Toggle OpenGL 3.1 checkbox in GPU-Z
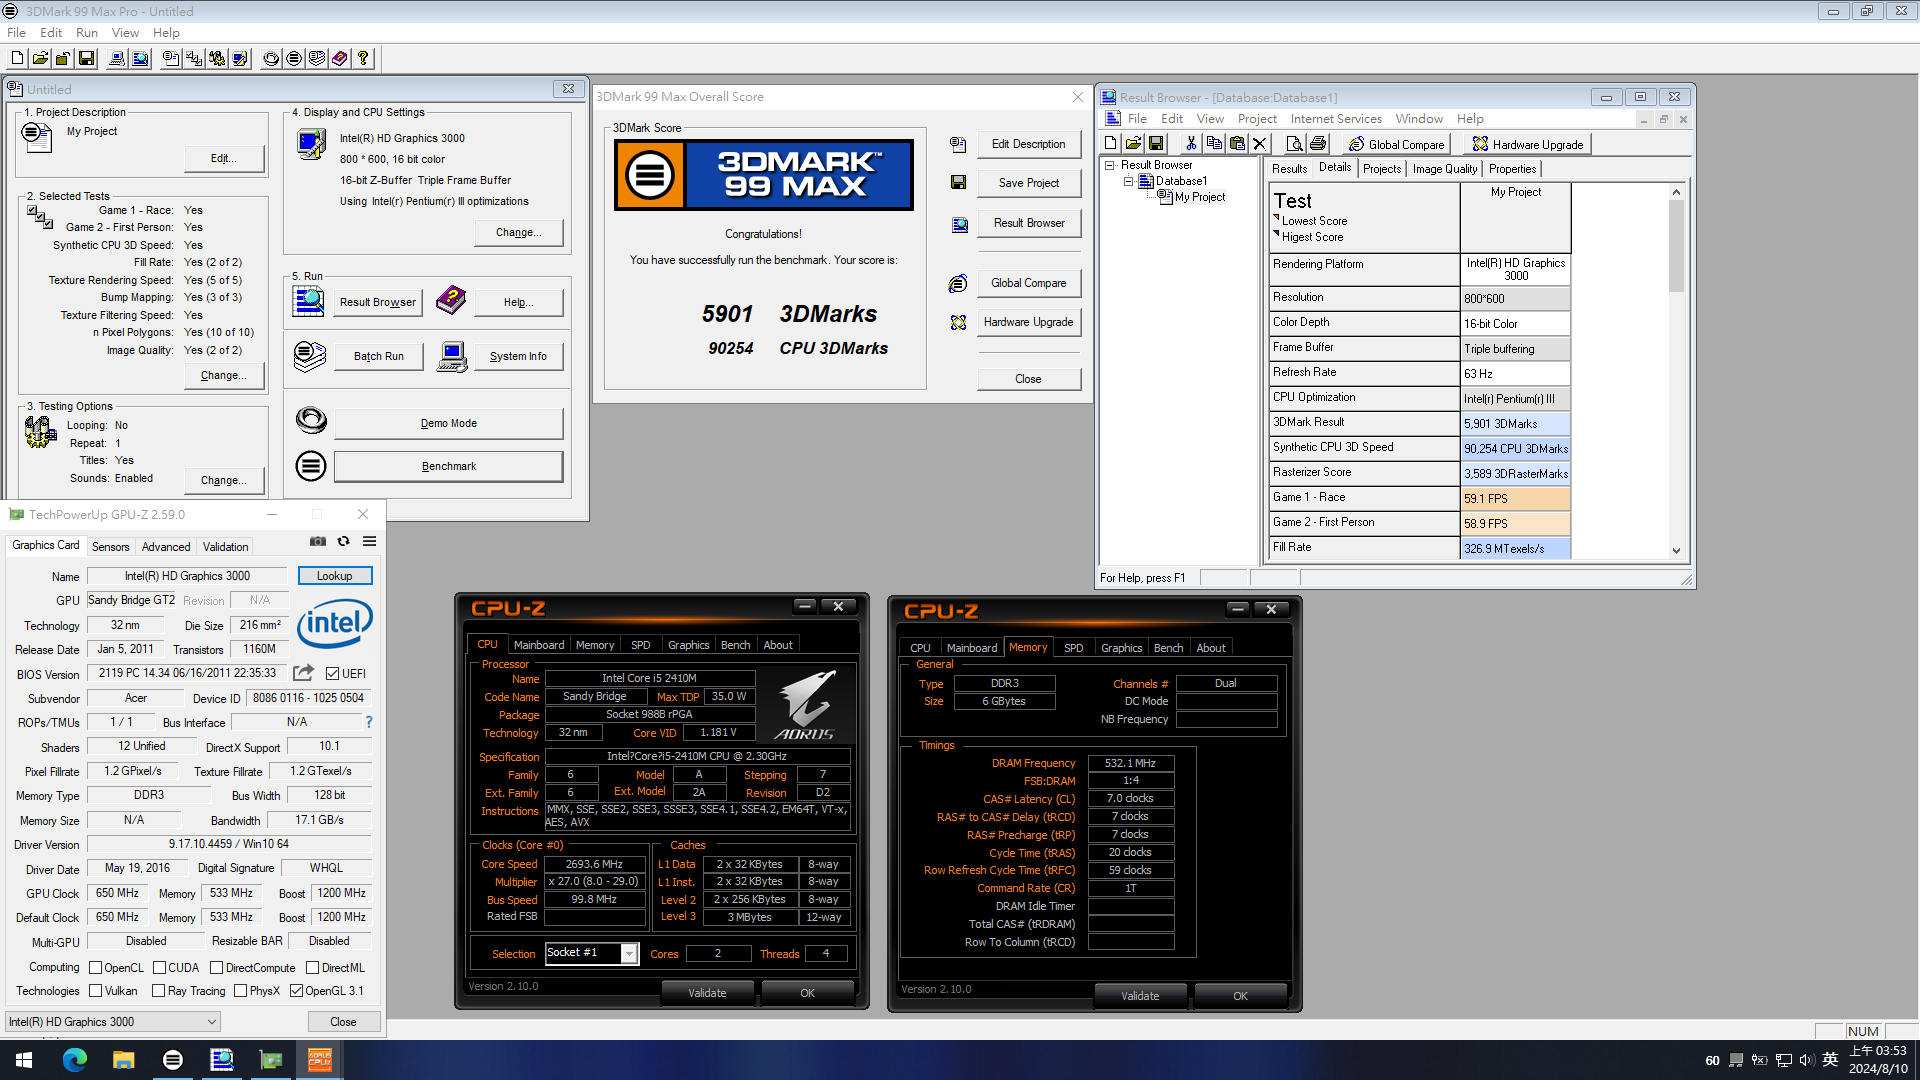The image size is (1920, 1080). tap(296, 991)
